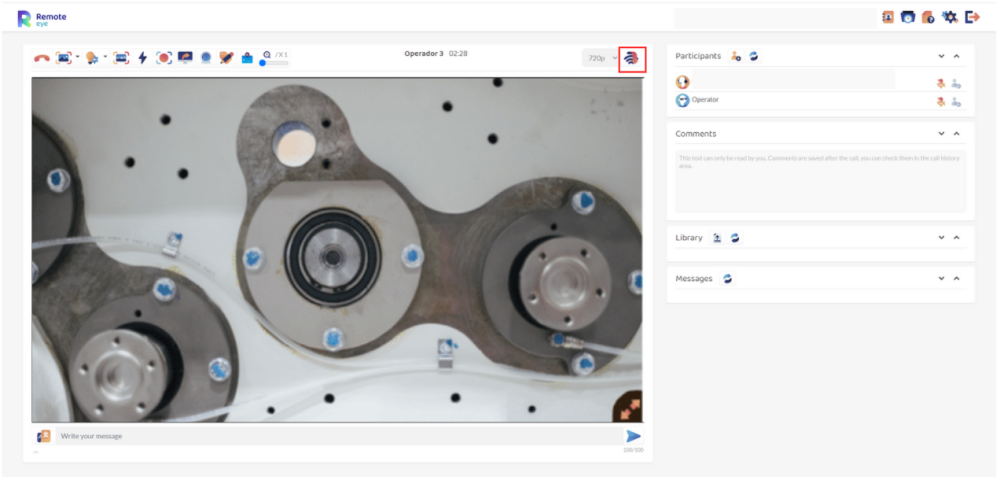1000x480 pixels.
Task: Send the message with the paper-plane button
Action: (633, 437)
